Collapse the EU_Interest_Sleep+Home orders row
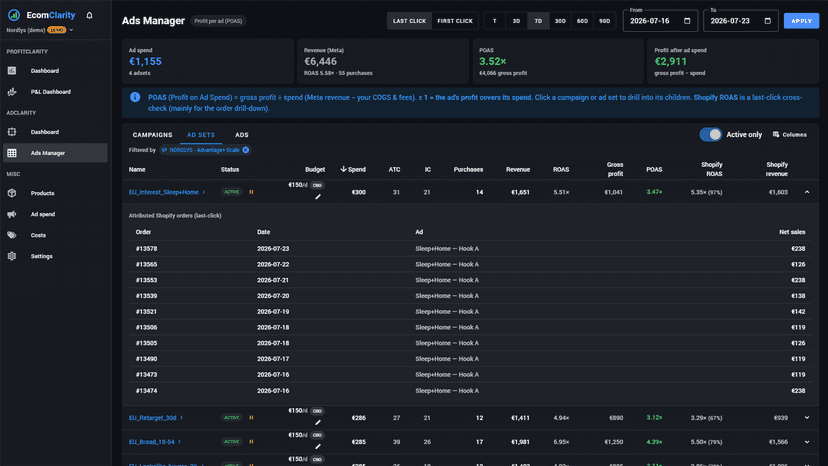This screenshot has width=828, height=466. 807,192
